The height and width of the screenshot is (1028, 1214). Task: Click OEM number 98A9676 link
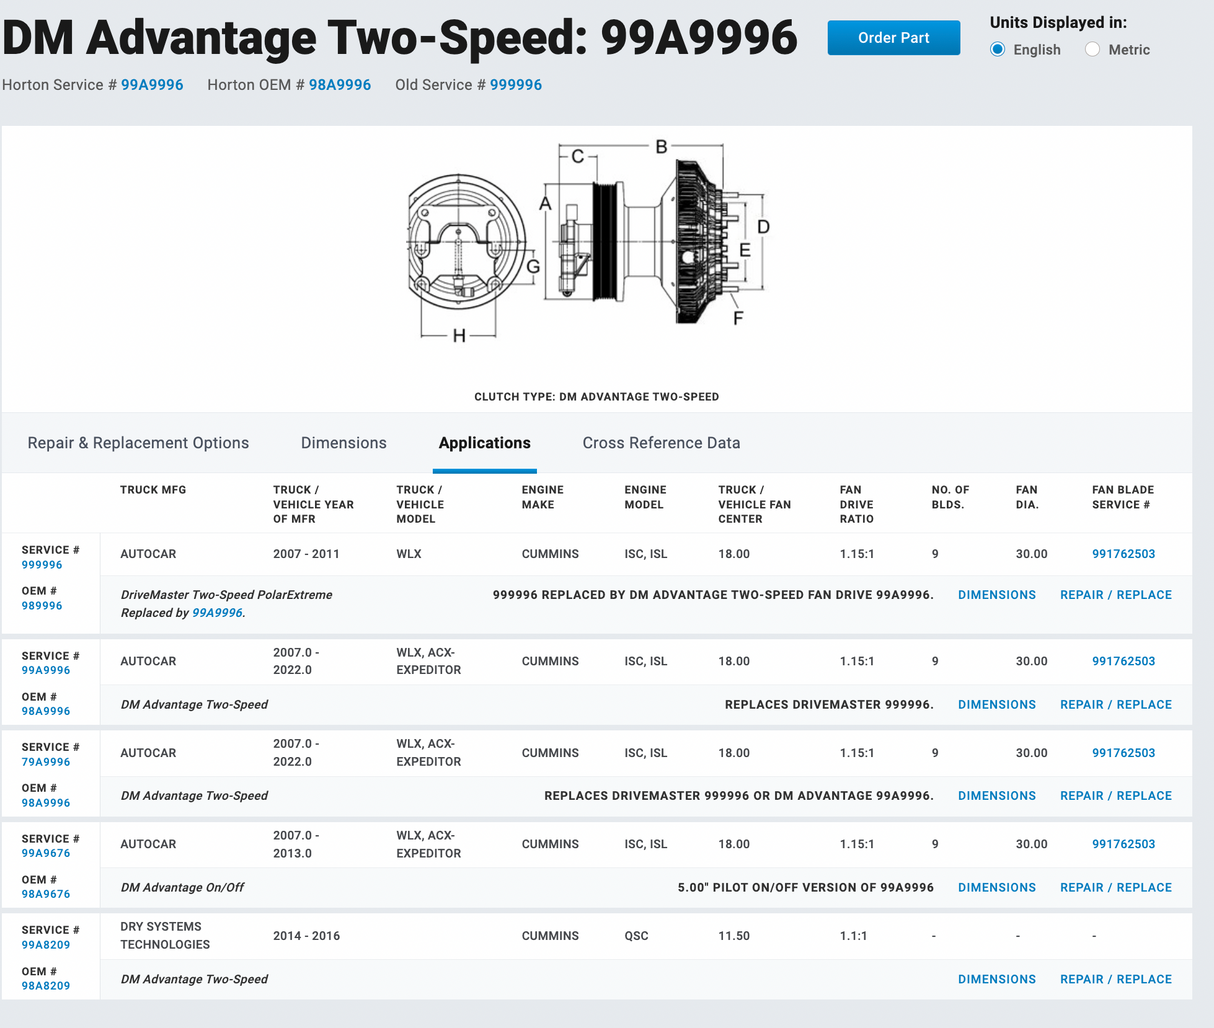[x=46, y=895]
